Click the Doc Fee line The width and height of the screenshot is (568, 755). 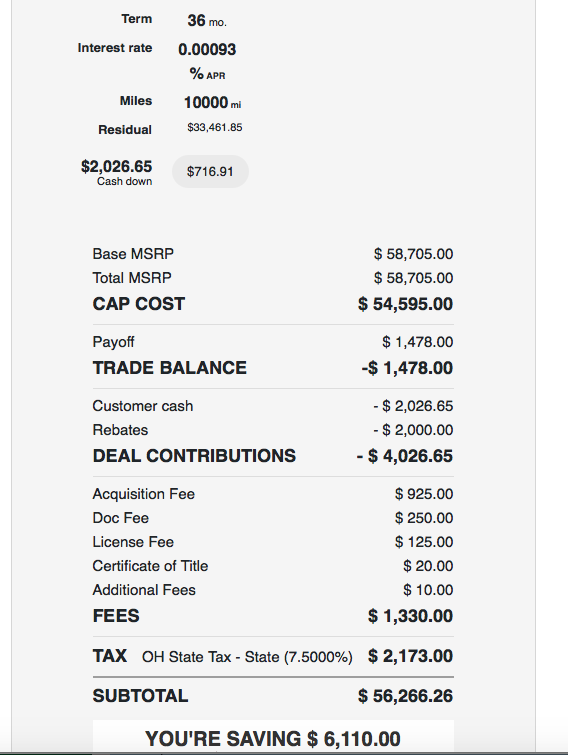click(272, 518)
